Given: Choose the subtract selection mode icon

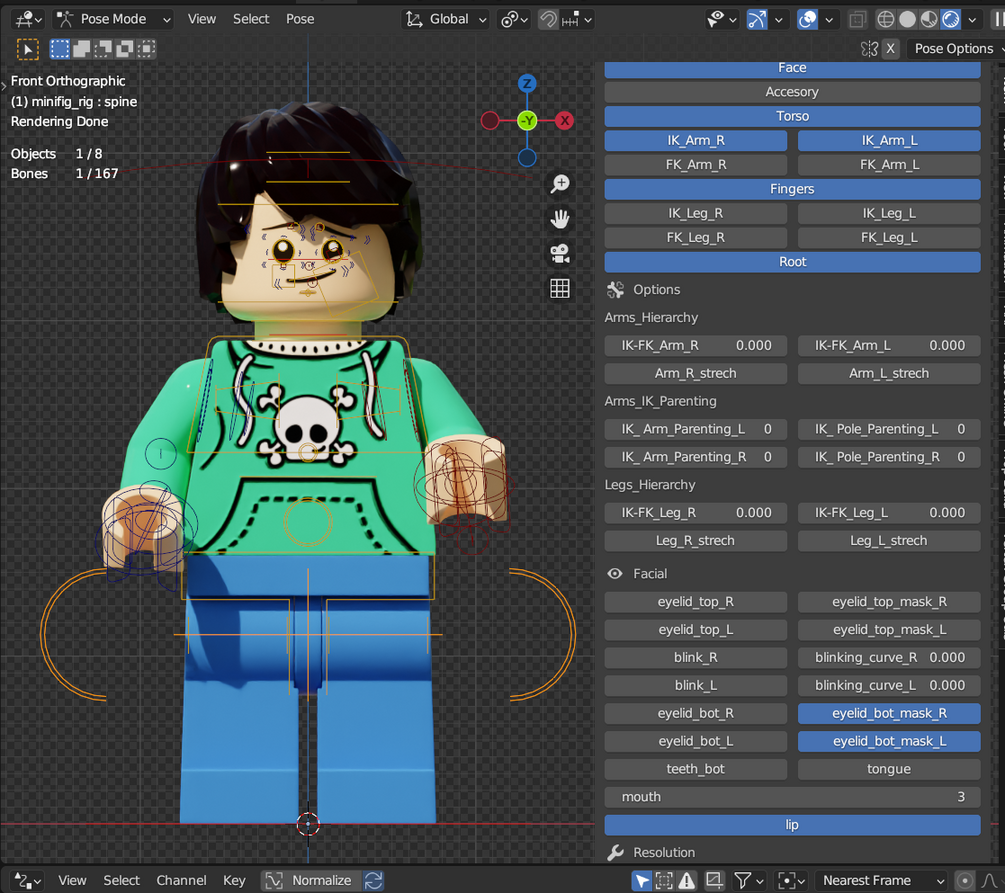Looking at the screenshot, I should [x=103, y=49].
